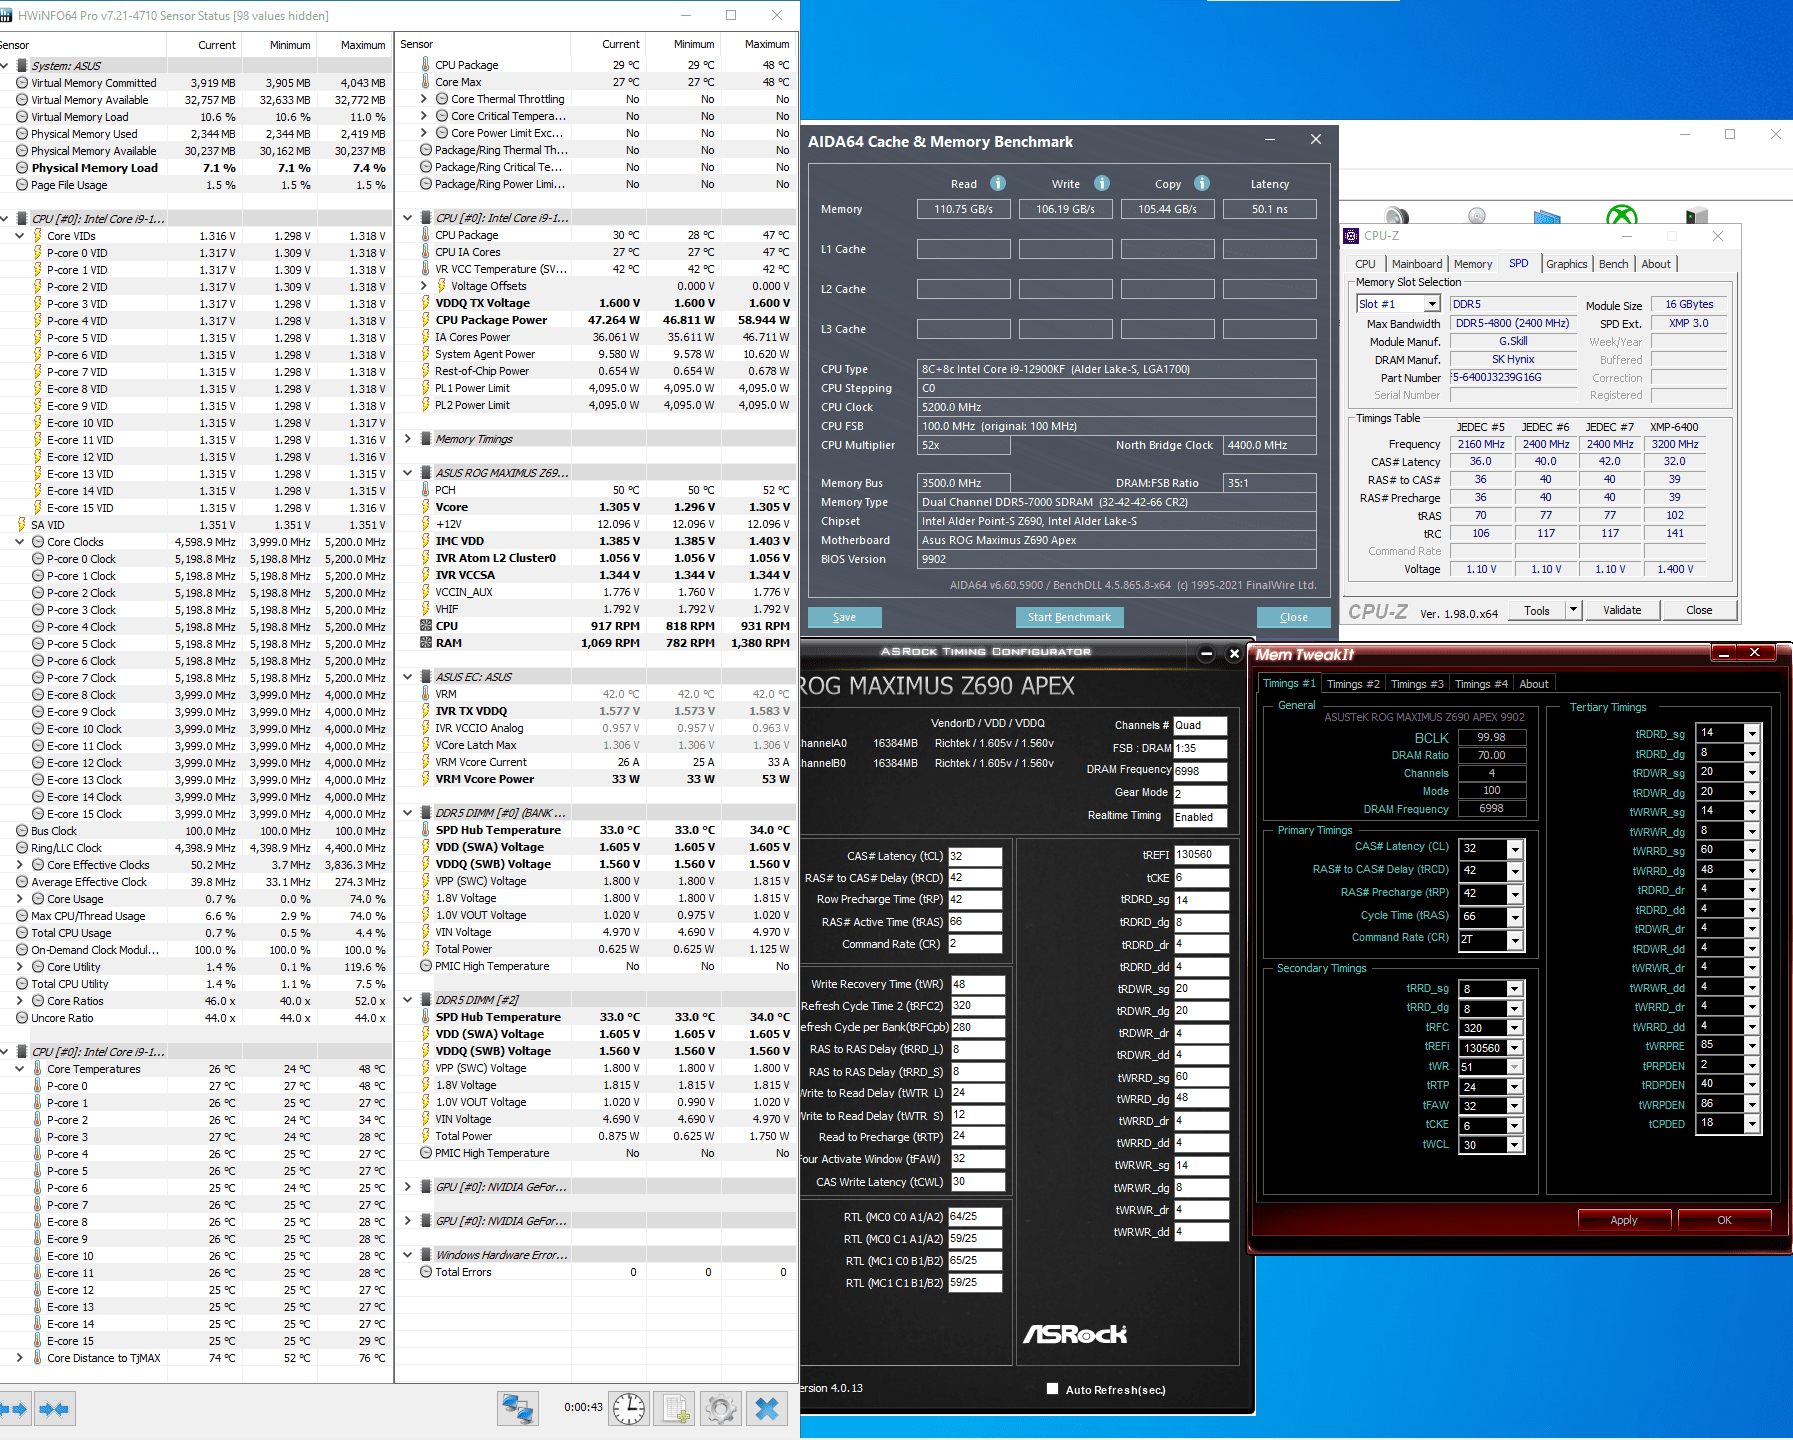This screenshot has width=1793, height=1440.
Task: Click the HWiNFO log-file document icon
Action: pos(676,1409)
